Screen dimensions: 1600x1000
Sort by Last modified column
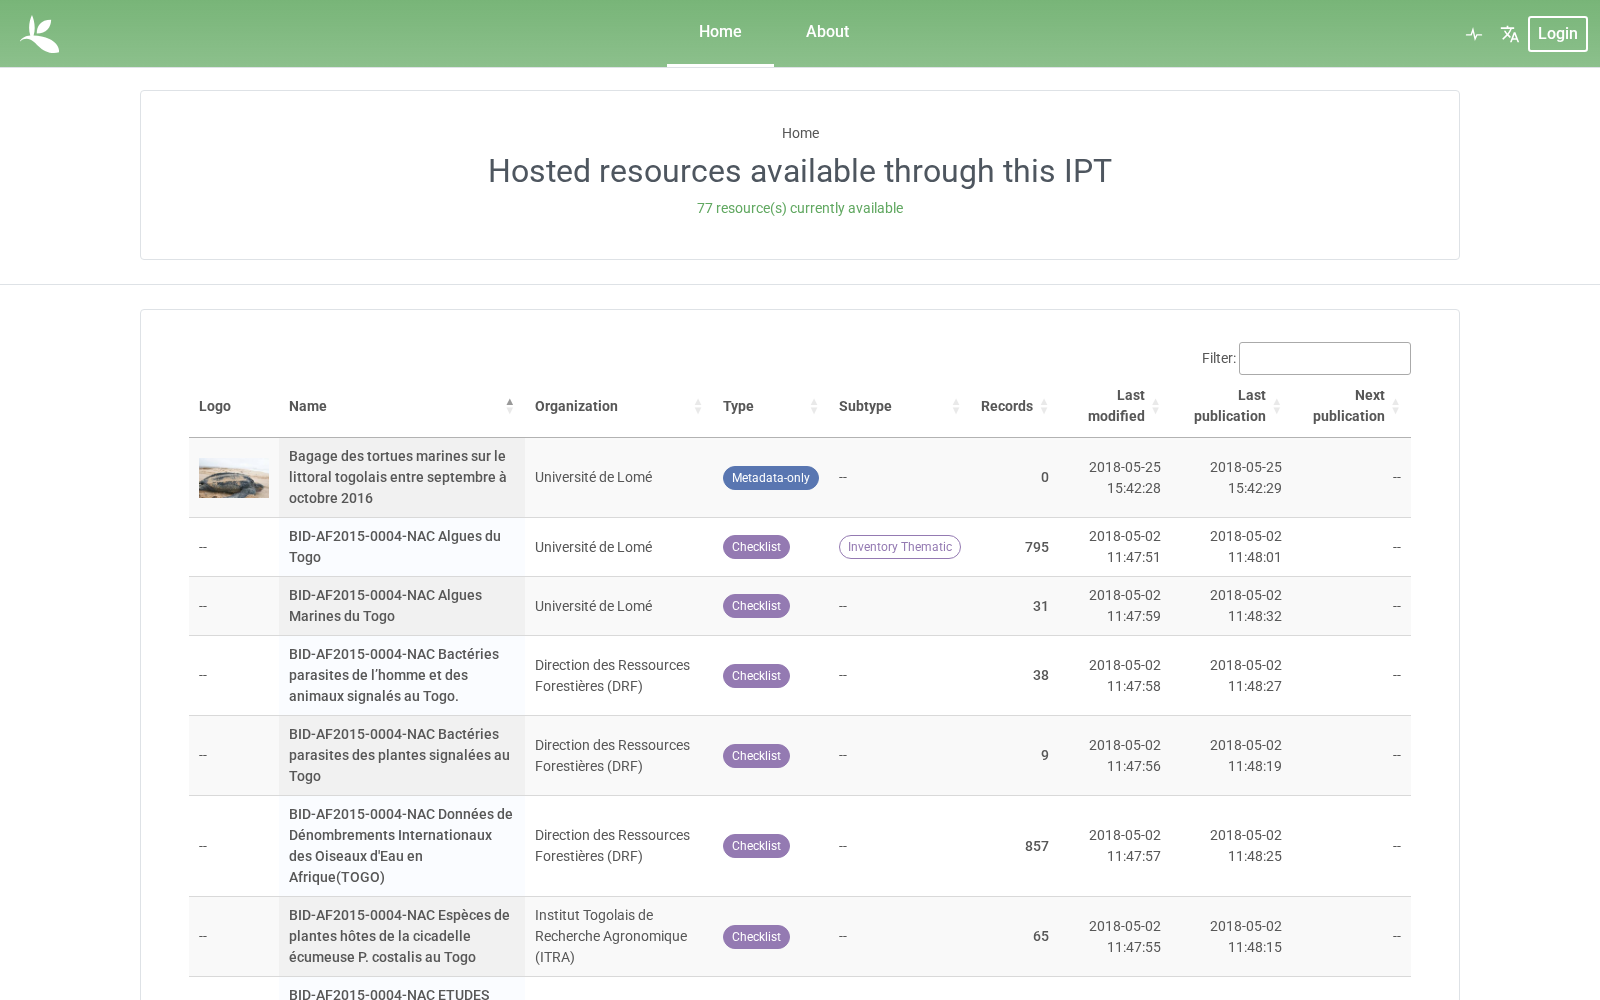tap(1116, 406)
